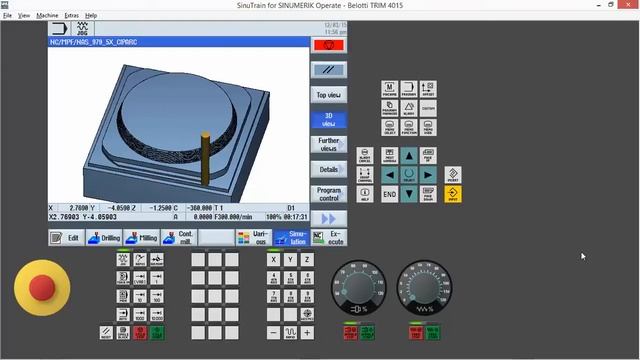Select the 3D view softkey

(x=329, y=120)
